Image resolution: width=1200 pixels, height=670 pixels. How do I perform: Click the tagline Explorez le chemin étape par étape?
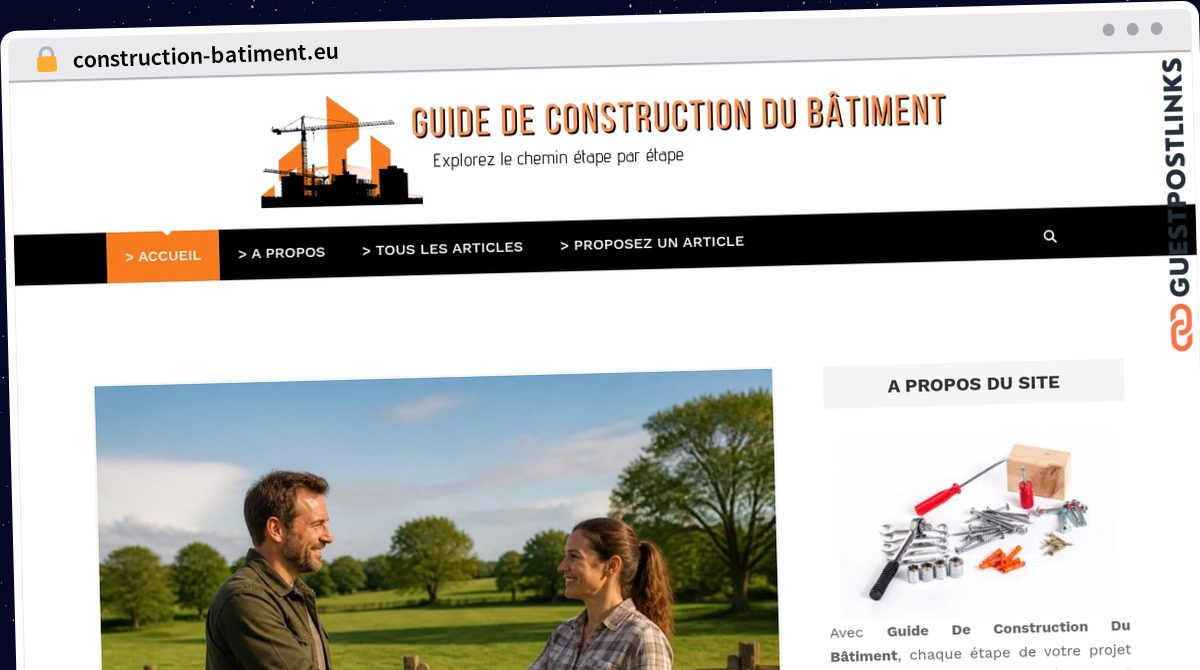(x=558, y=157)
